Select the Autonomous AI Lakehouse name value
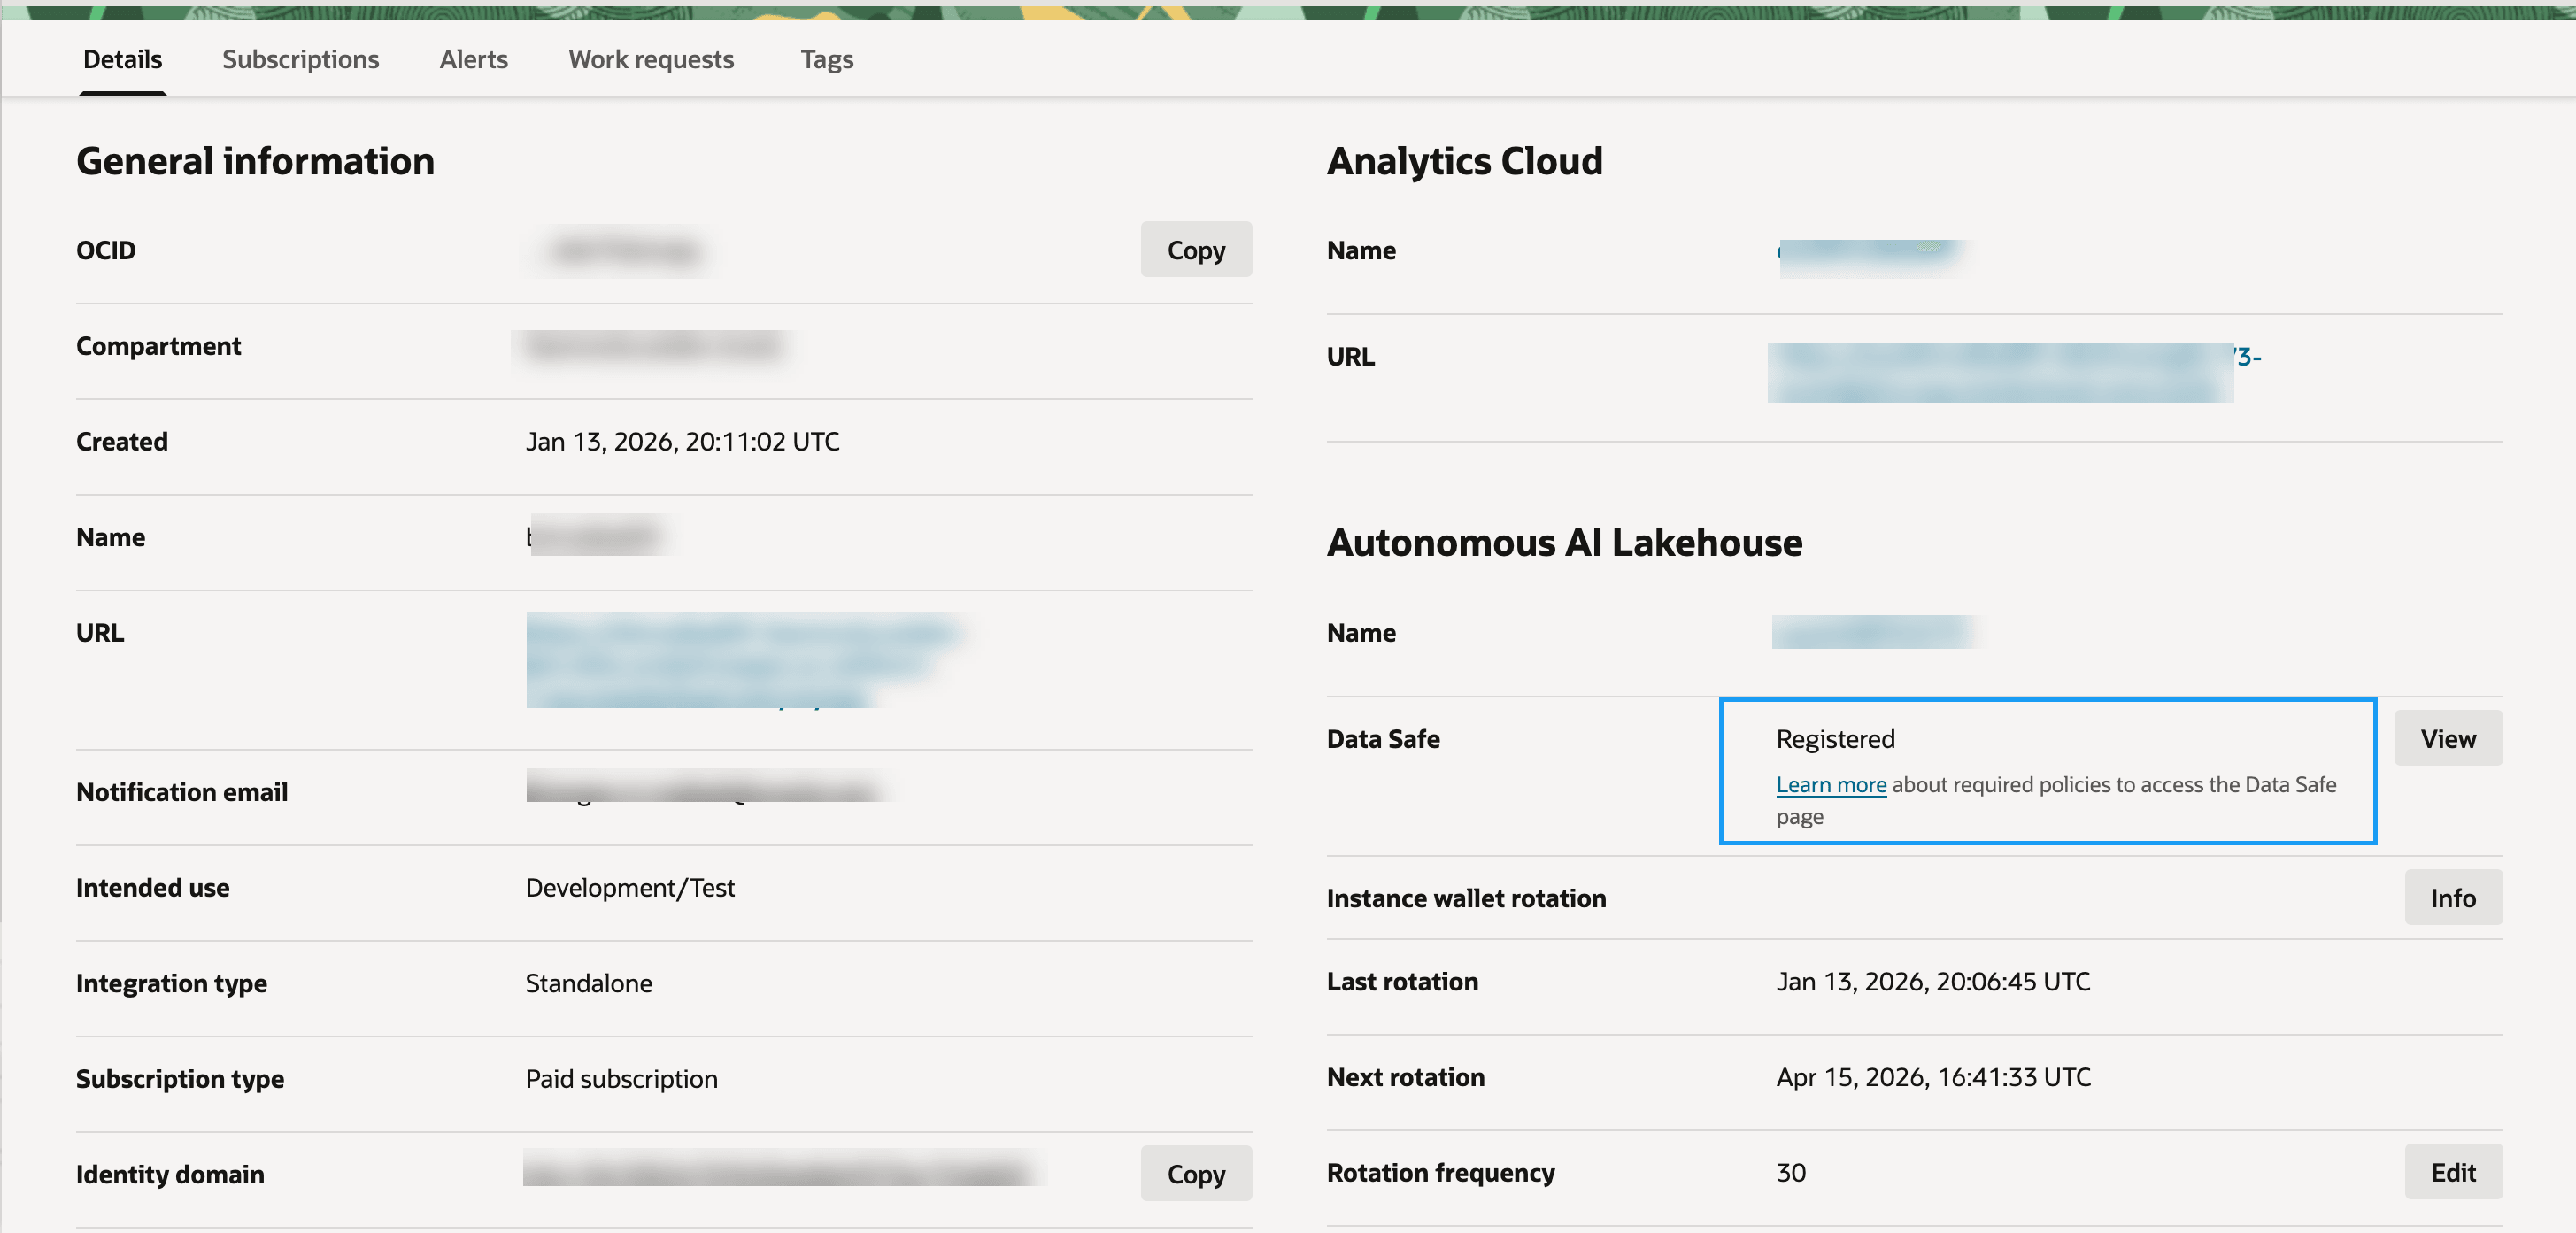 1873,632
